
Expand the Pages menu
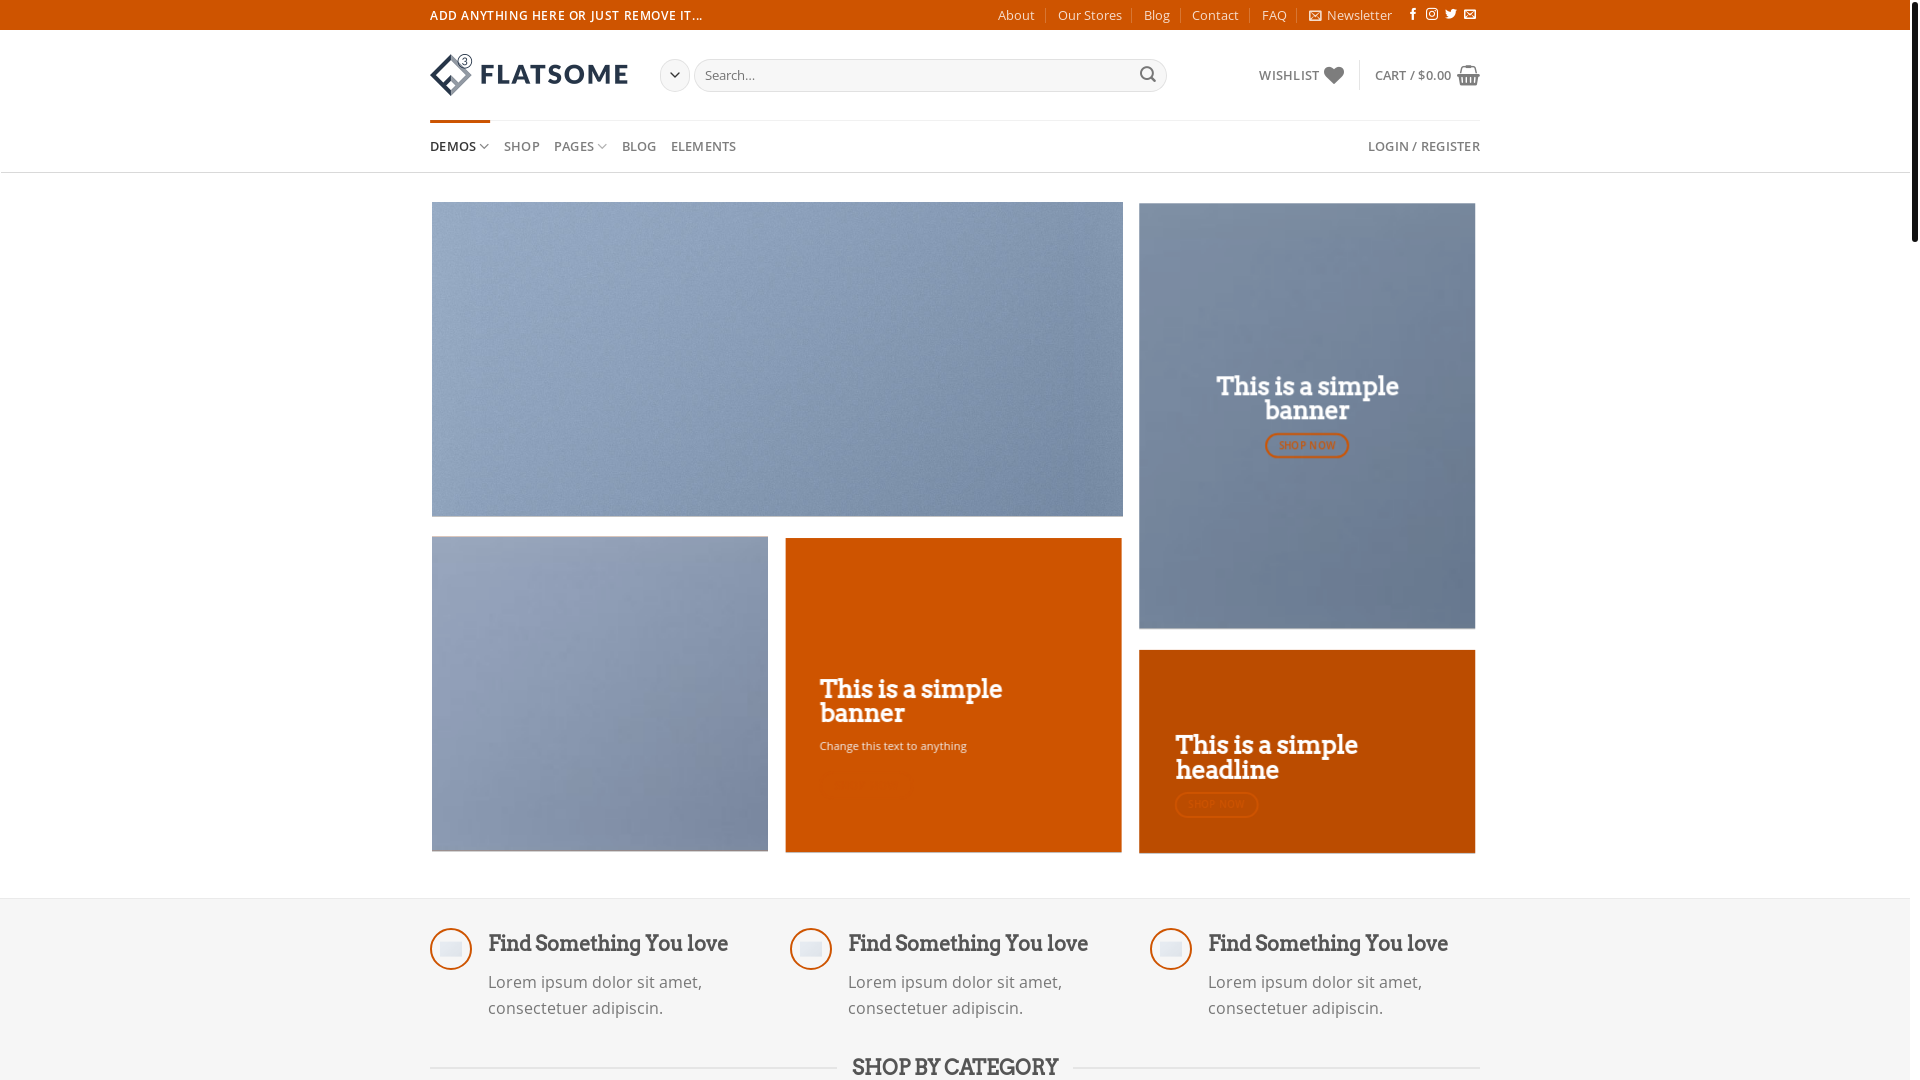click(581, 146)
